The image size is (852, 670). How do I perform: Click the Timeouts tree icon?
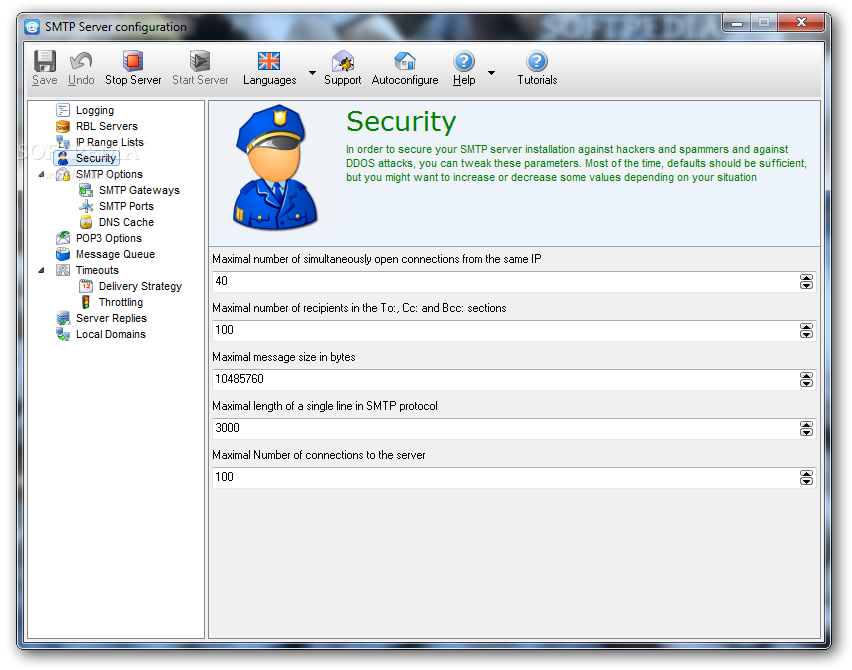point(63,270)
